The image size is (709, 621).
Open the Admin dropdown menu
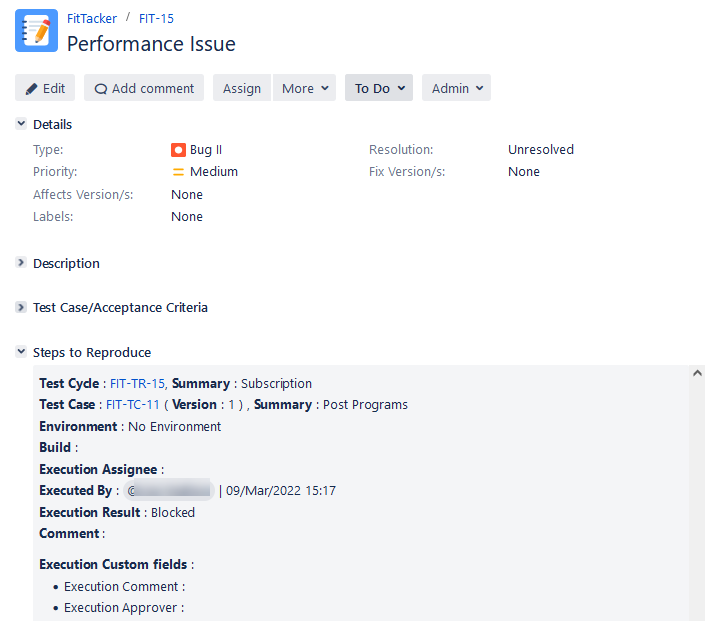(x=456, y=88)
